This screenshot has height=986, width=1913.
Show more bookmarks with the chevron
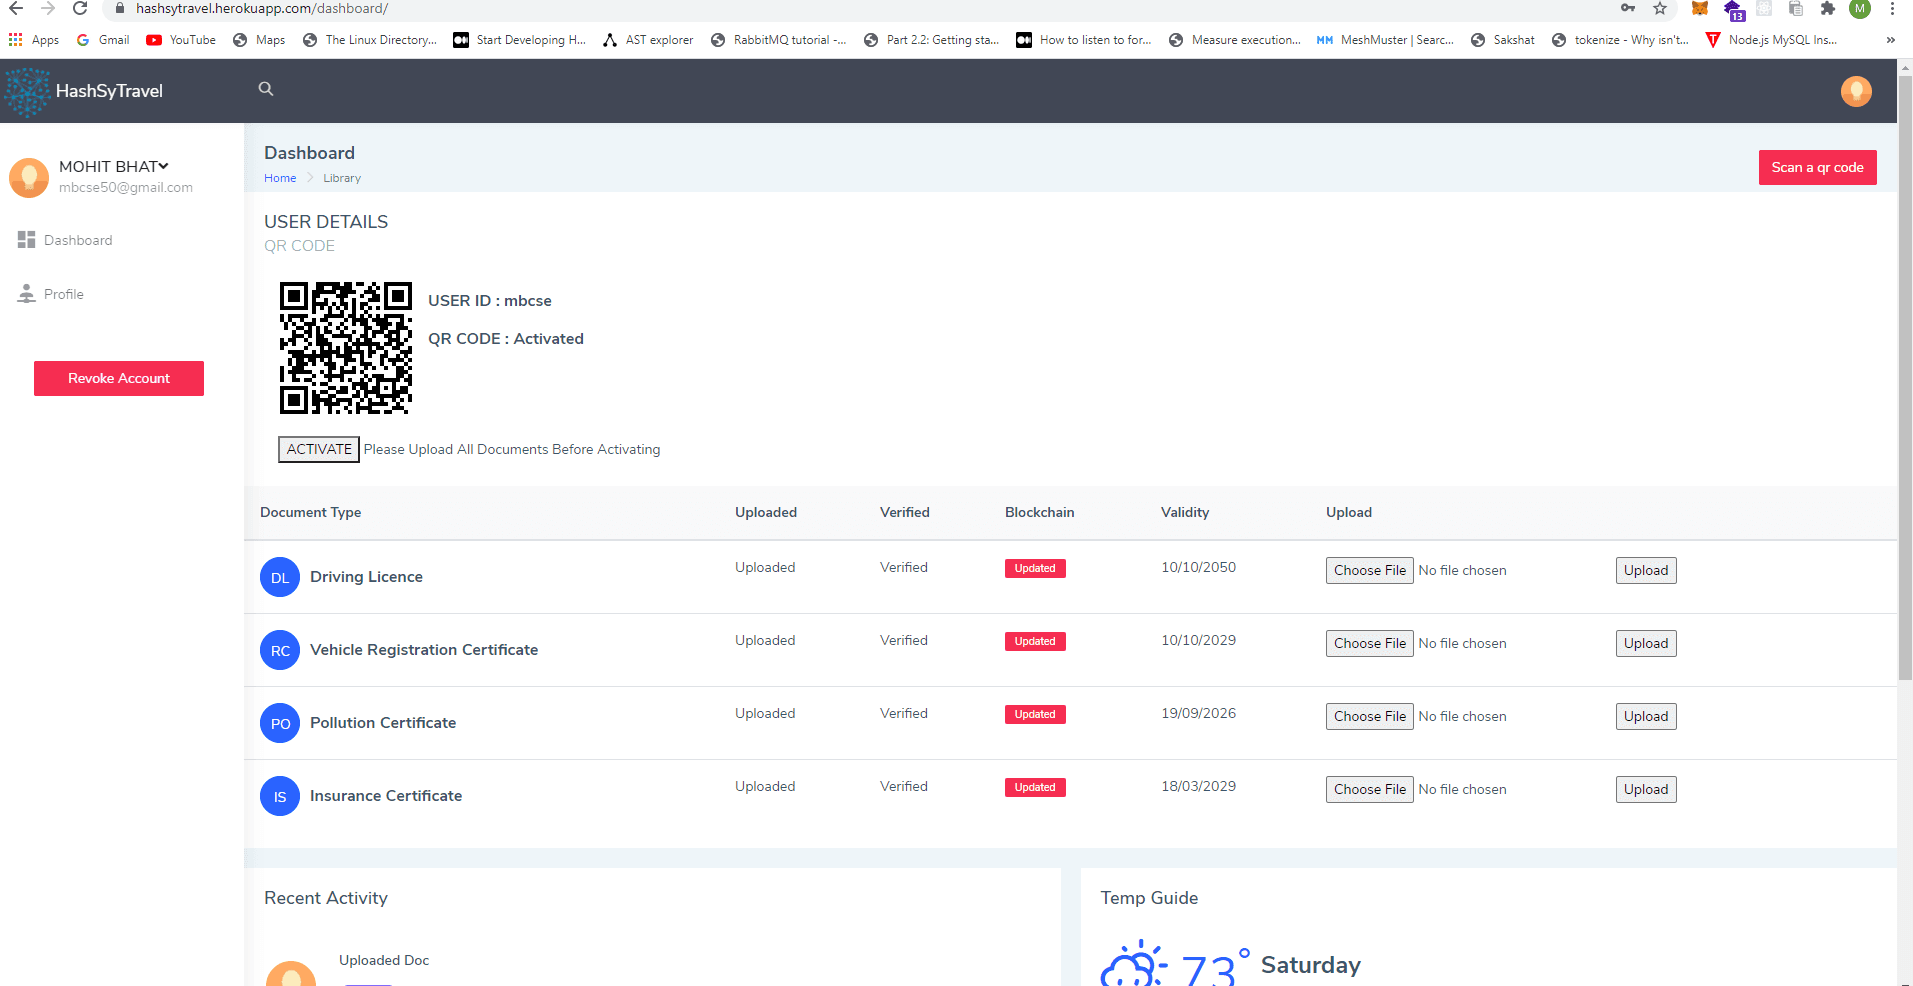tap(1890, 40)
